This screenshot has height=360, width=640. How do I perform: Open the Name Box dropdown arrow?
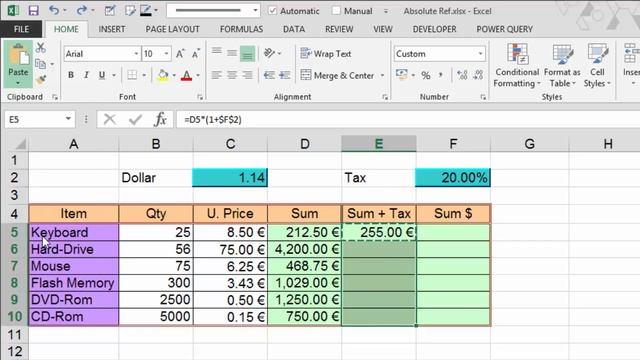pyautogui.click(x=68, y=119)
